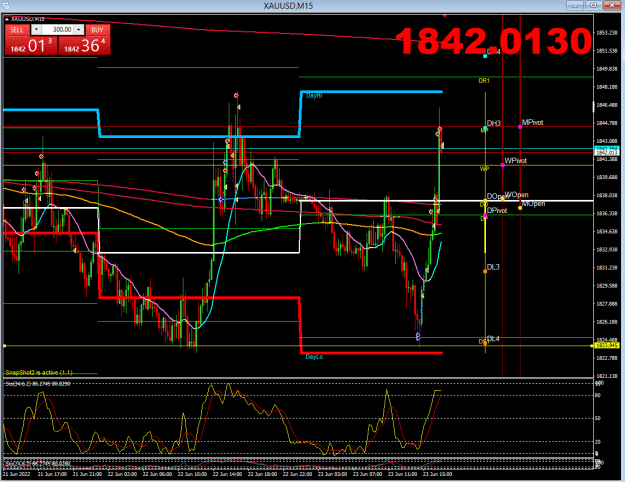Select the MOpen level label

[x=533, y=204]
